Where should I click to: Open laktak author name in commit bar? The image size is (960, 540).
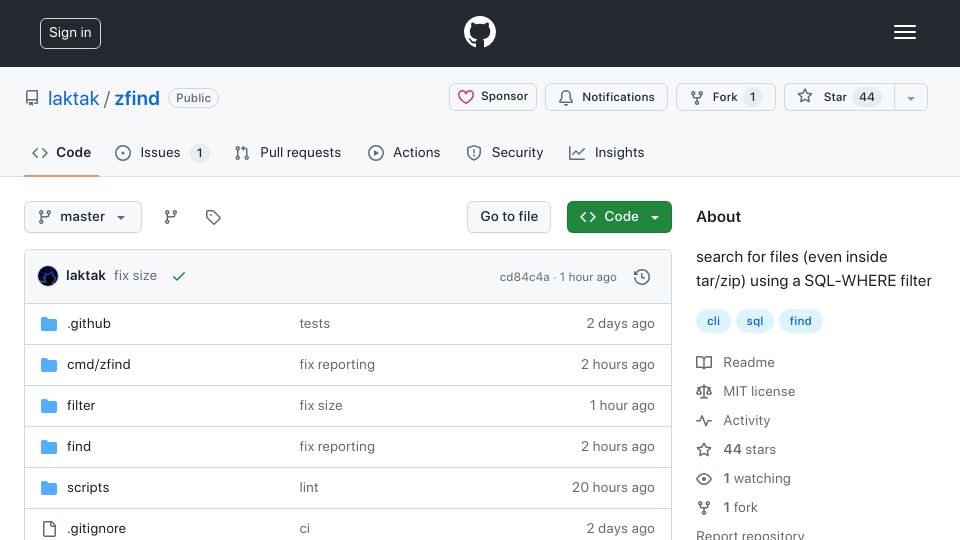[86, 276]
